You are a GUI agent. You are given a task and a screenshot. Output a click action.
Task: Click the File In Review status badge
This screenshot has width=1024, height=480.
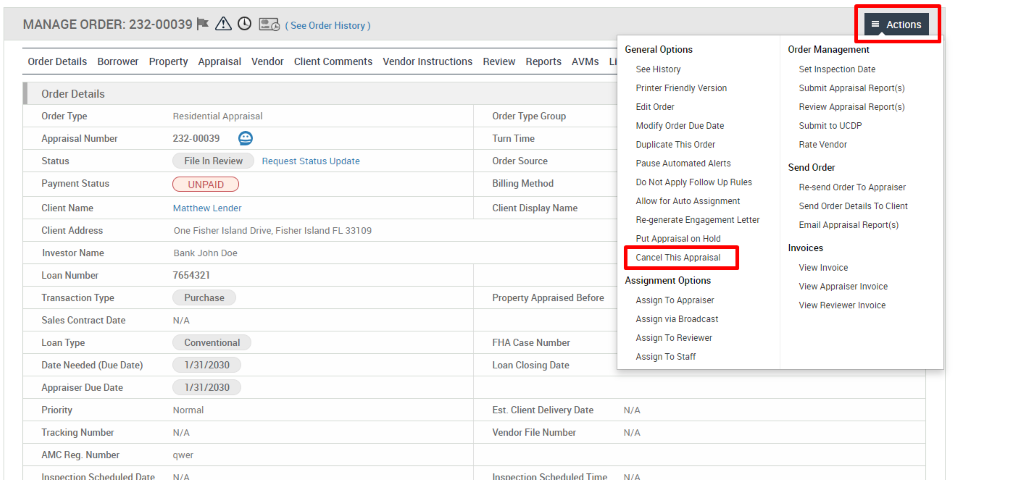click(x=213, y=161)
